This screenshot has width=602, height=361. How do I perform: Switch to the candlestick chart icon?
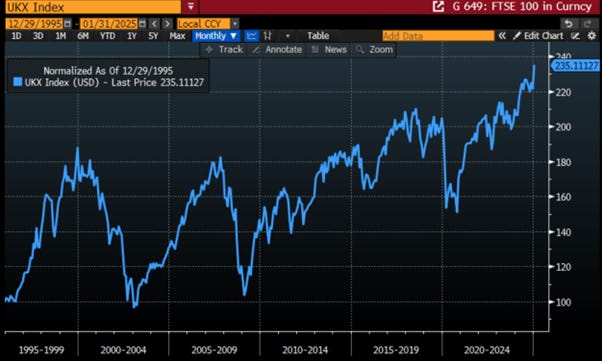click(268, 36)
